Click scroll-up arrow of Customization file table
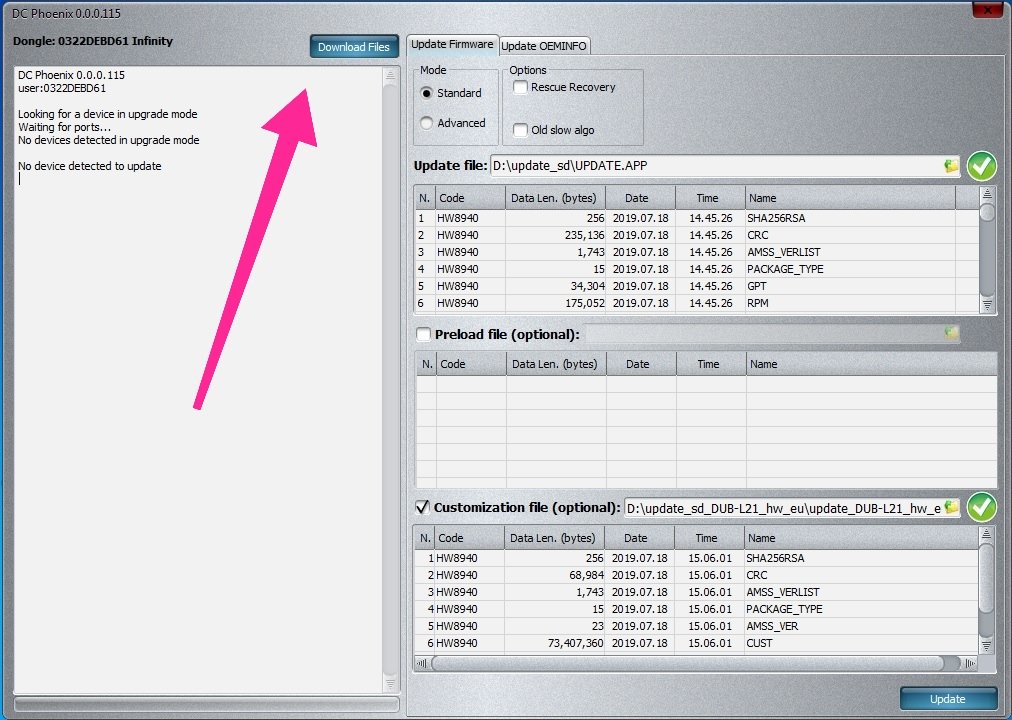Screen dimensions: 1012x720 (986, 534)
